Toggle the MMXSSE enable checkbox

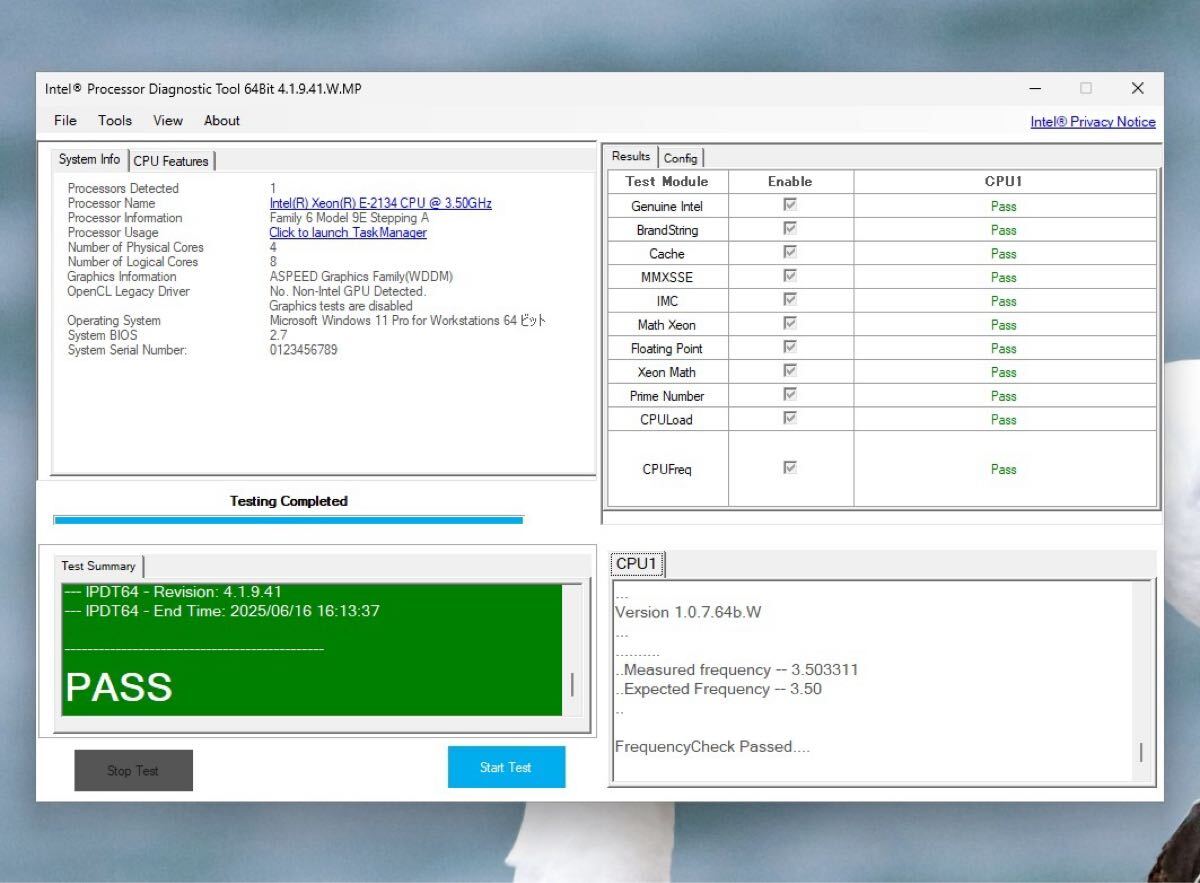click(x=790, y=276)
